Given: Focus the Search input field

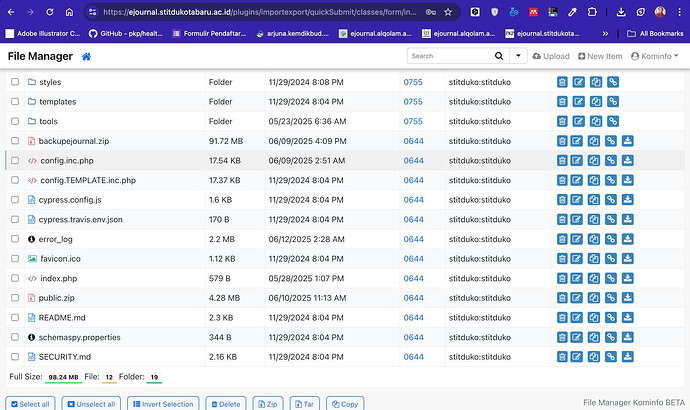Looking at the screenshot, I should click(x=450, y=56).
